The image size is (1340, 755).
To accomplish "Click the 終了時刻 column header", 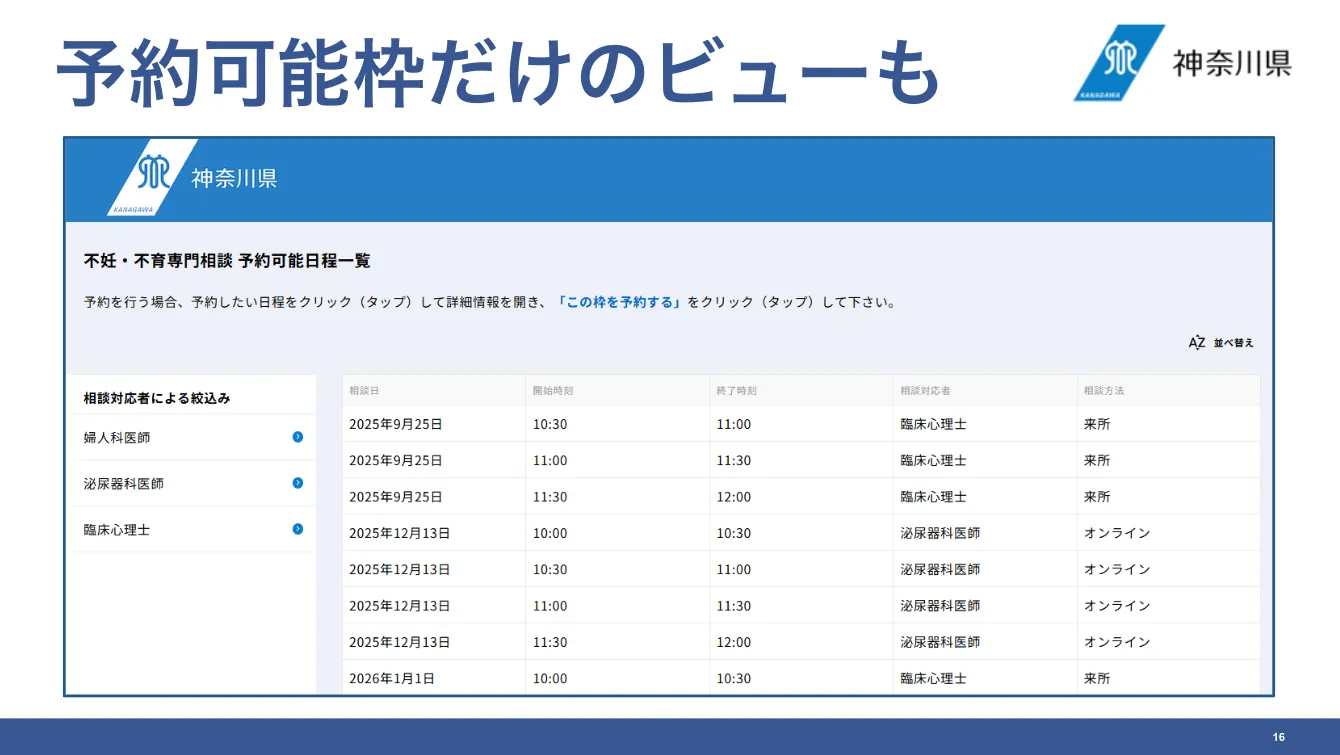I will coord(736,390).
